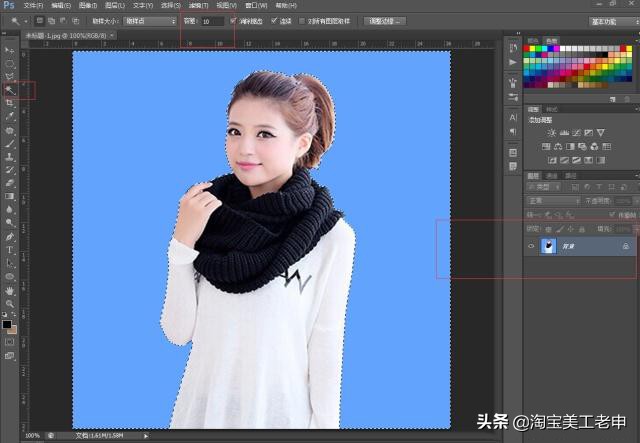Choose the Hand tool

[x=10, y=289]
